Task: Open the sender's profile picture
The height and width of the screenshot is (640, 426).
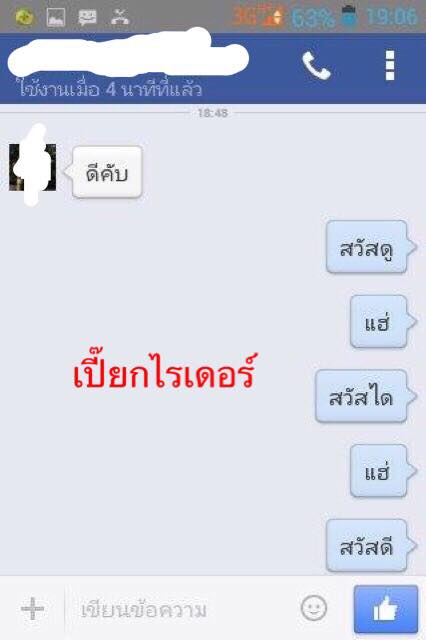Action: (x=32, y=167)
